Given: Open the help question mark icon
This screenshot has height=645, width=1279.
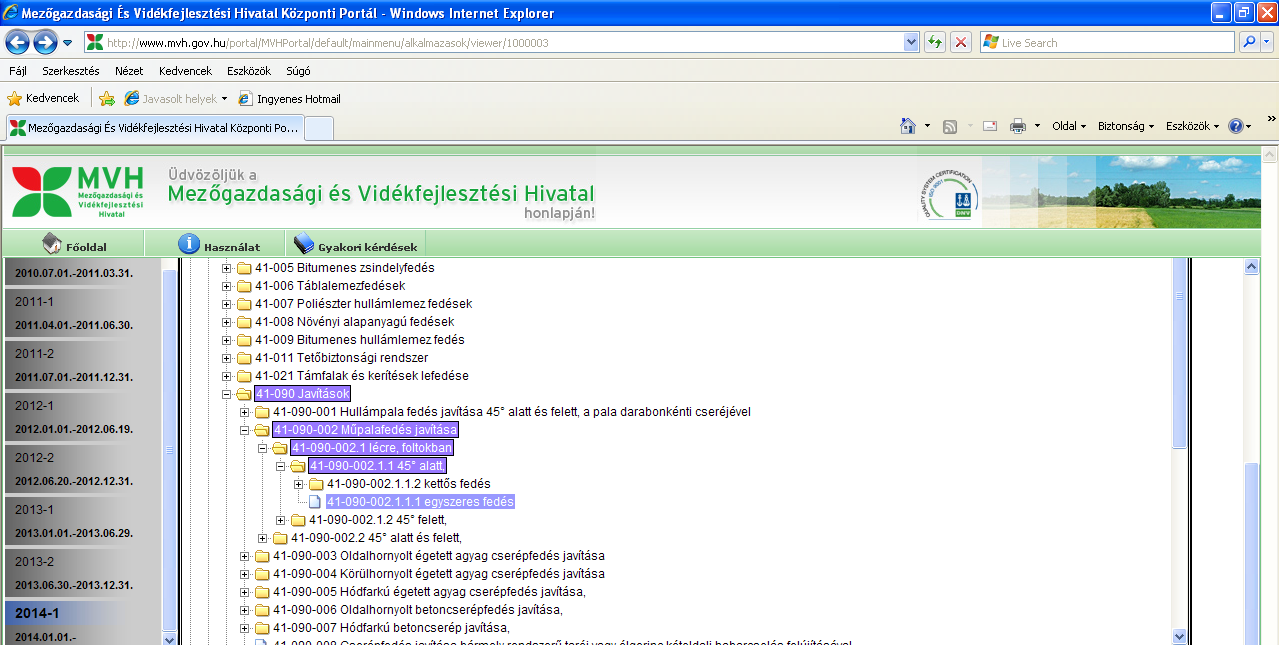Looking at the screenshot, I should tap(1236, 126).
